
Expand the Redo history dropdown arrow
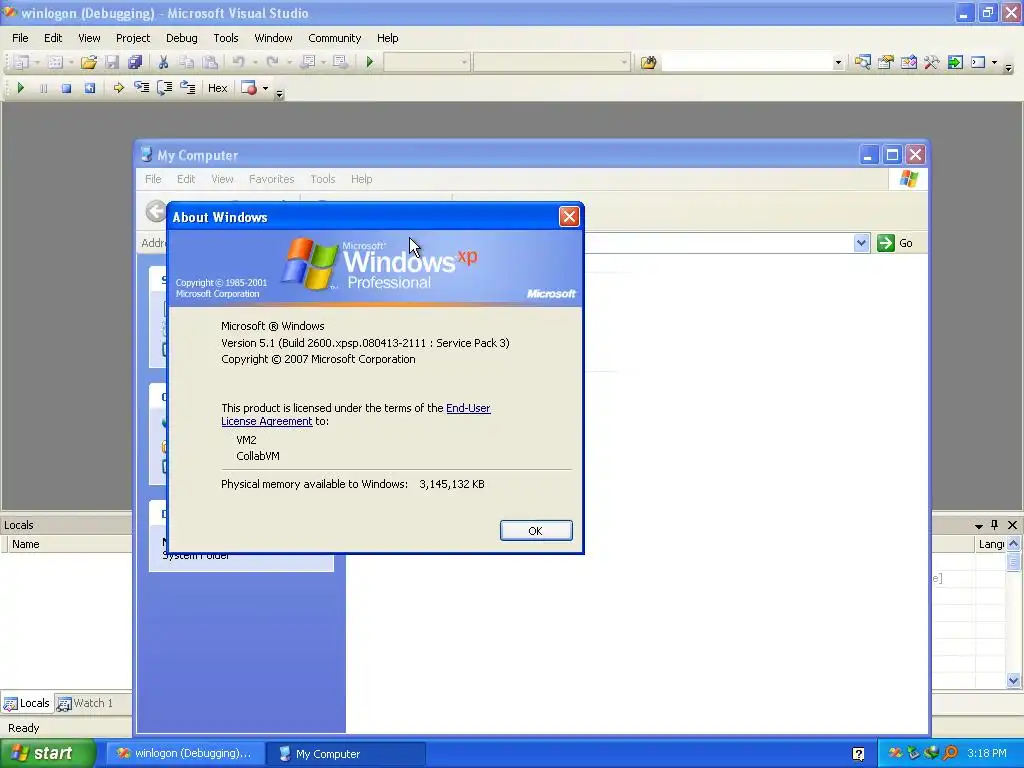point(289,62)
